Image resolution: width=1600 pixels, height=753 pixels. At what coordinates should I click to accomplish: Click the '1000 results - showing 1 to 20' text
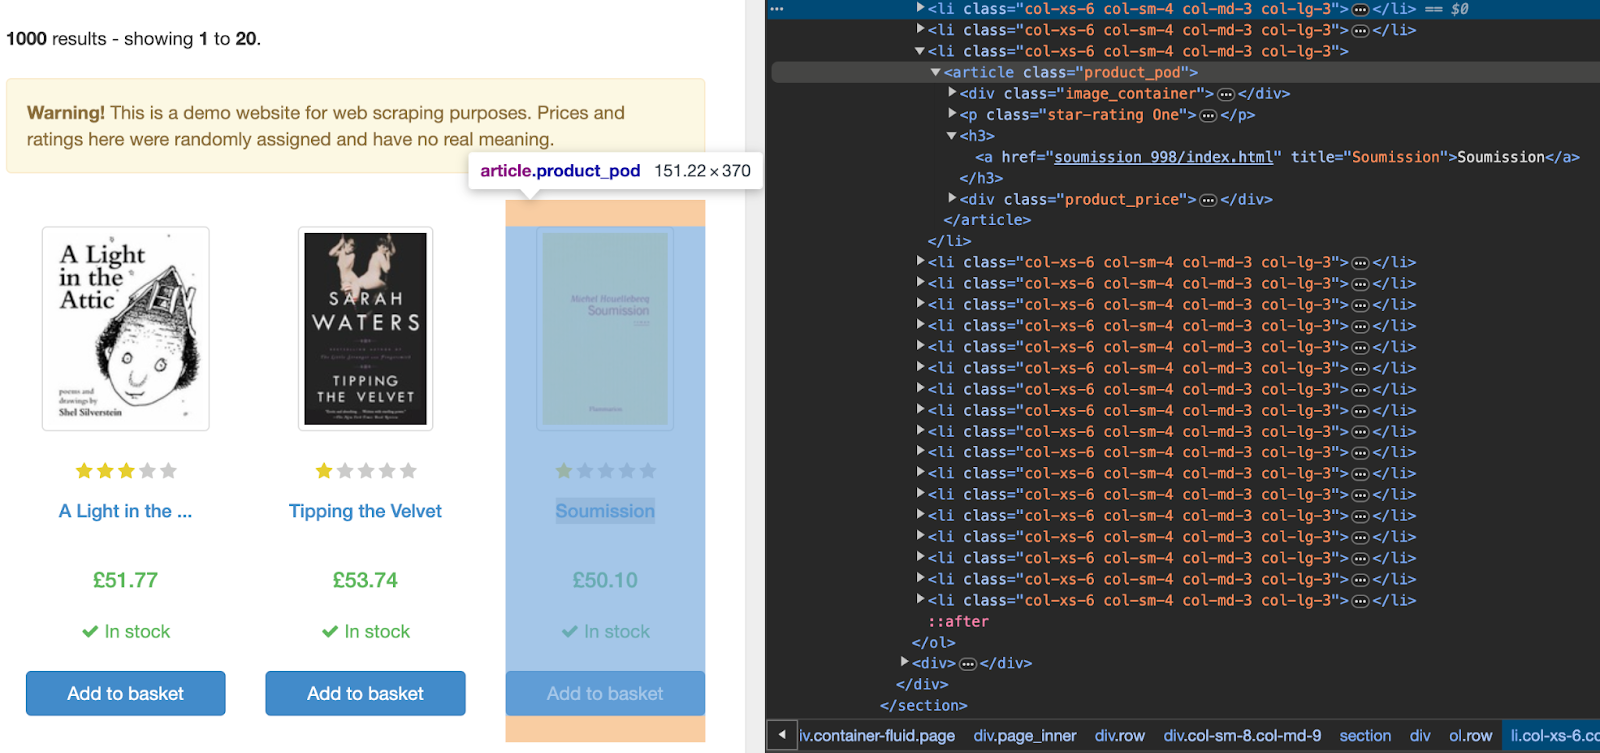[x=133, y=39]
